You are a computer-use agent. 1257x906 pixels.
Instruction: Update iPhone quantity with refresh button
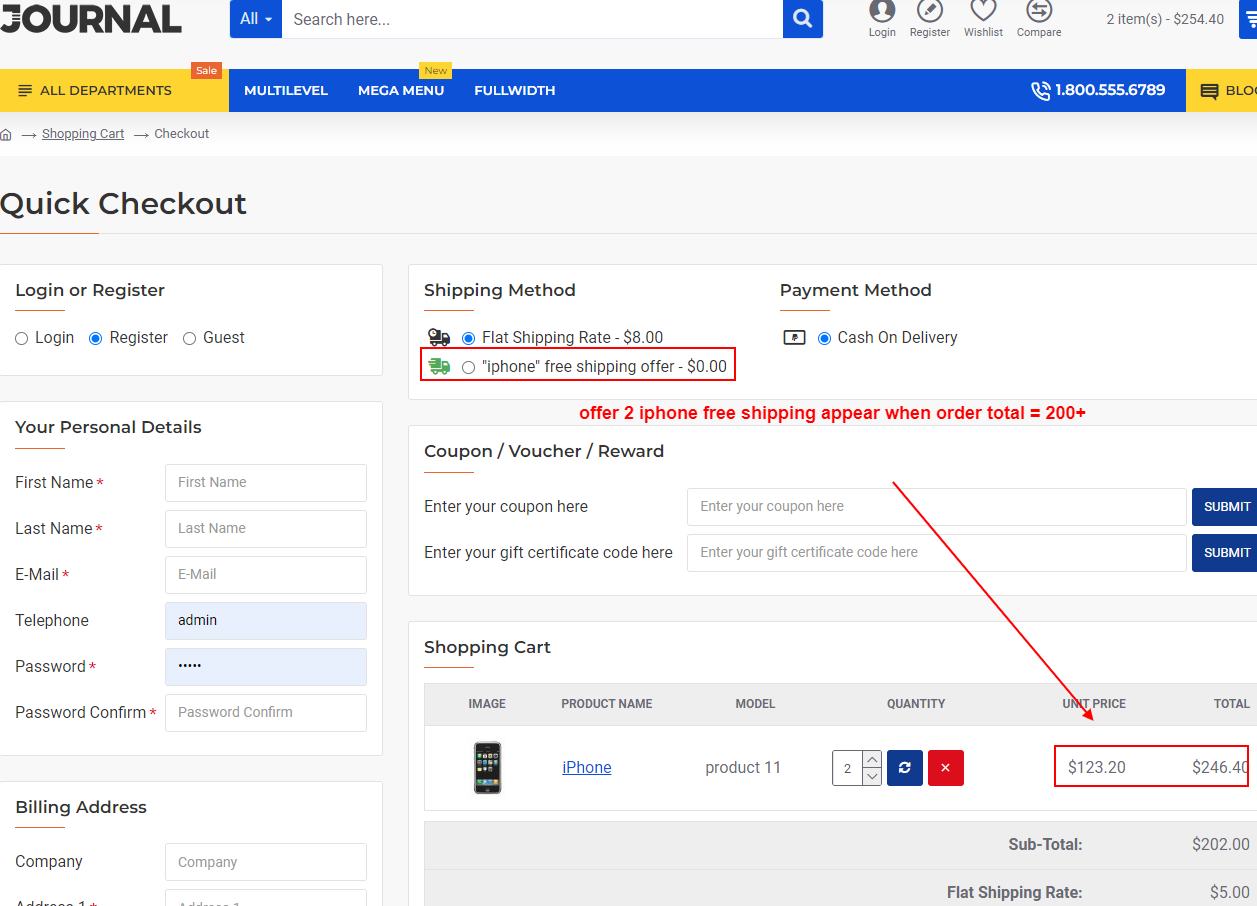905,768
